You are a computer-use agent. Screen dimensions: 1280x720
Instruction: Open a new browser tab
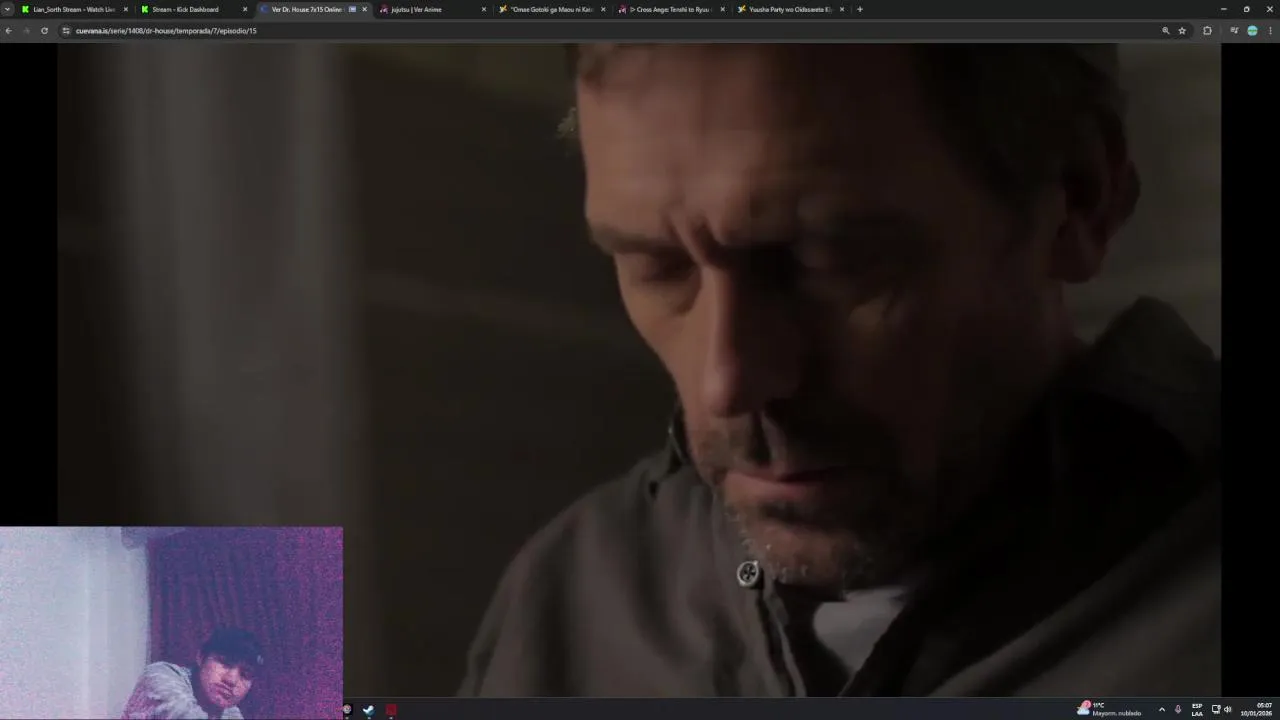(x=859, y=9)
